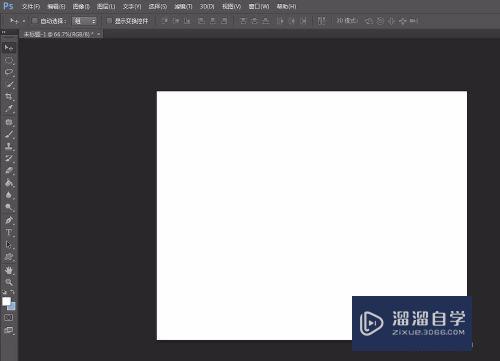The image size is (500, 361).
Task: Click align bottom edges icon
Action: [x=187, y=21]
